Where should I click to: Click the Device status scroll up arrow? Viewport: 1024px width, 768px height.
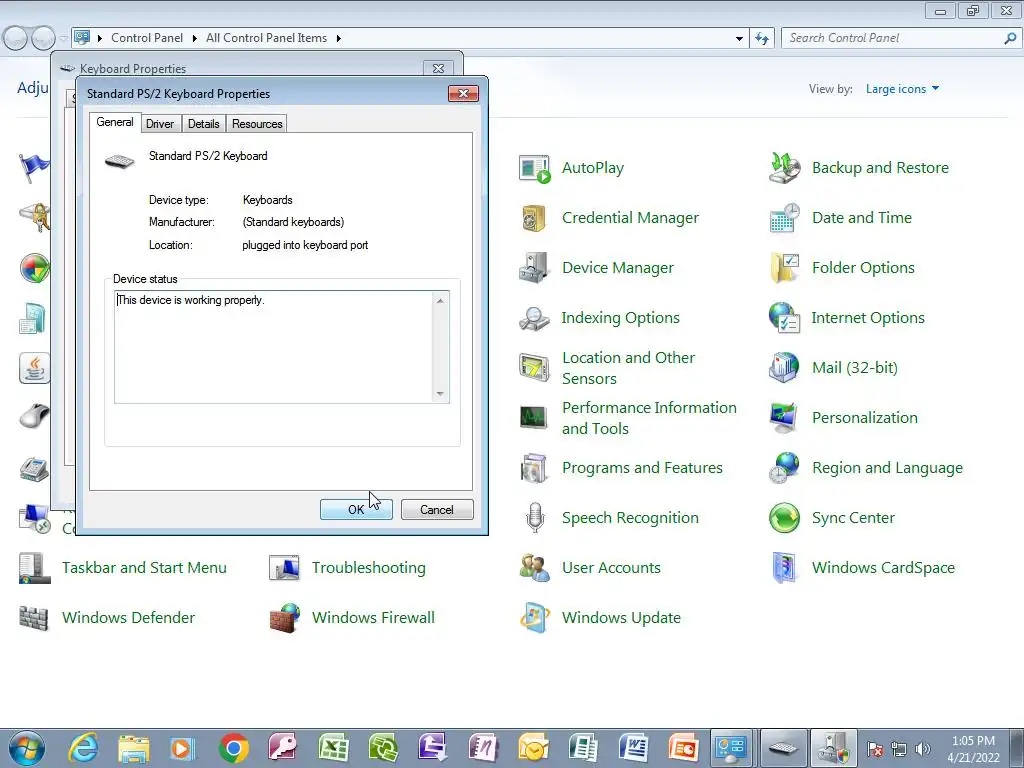440,300
